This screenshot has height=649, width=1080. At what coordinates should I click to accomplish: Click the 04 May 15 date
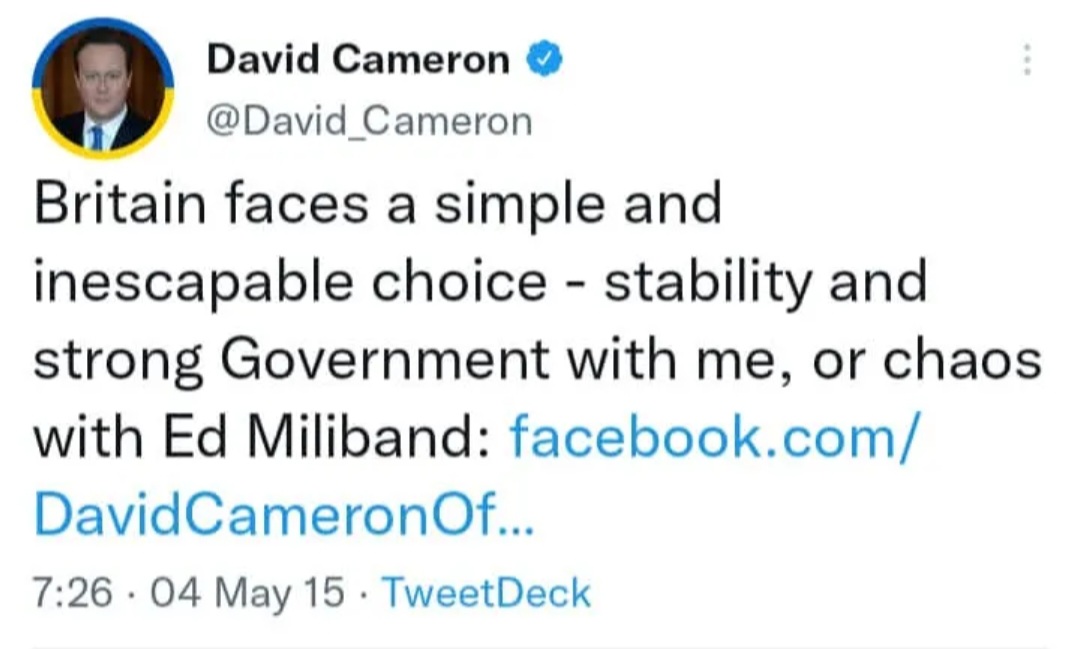click(247, 593)
